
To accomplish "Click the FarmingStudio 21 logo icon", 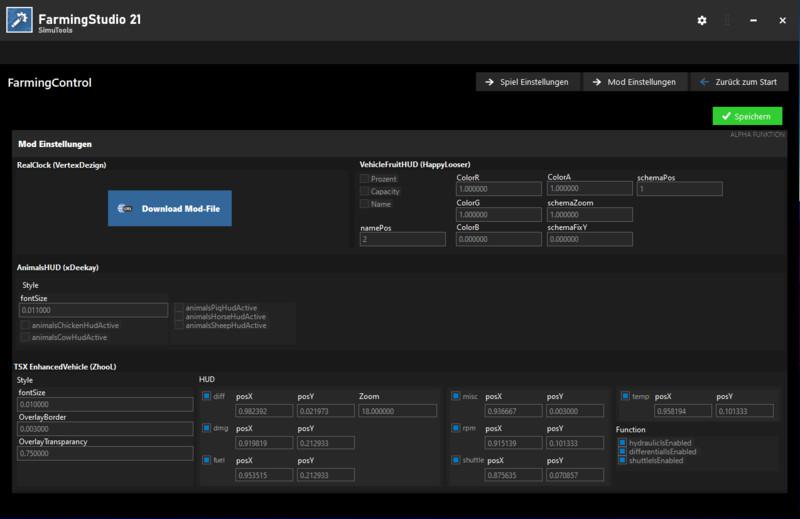I will (x=20, y=20).
